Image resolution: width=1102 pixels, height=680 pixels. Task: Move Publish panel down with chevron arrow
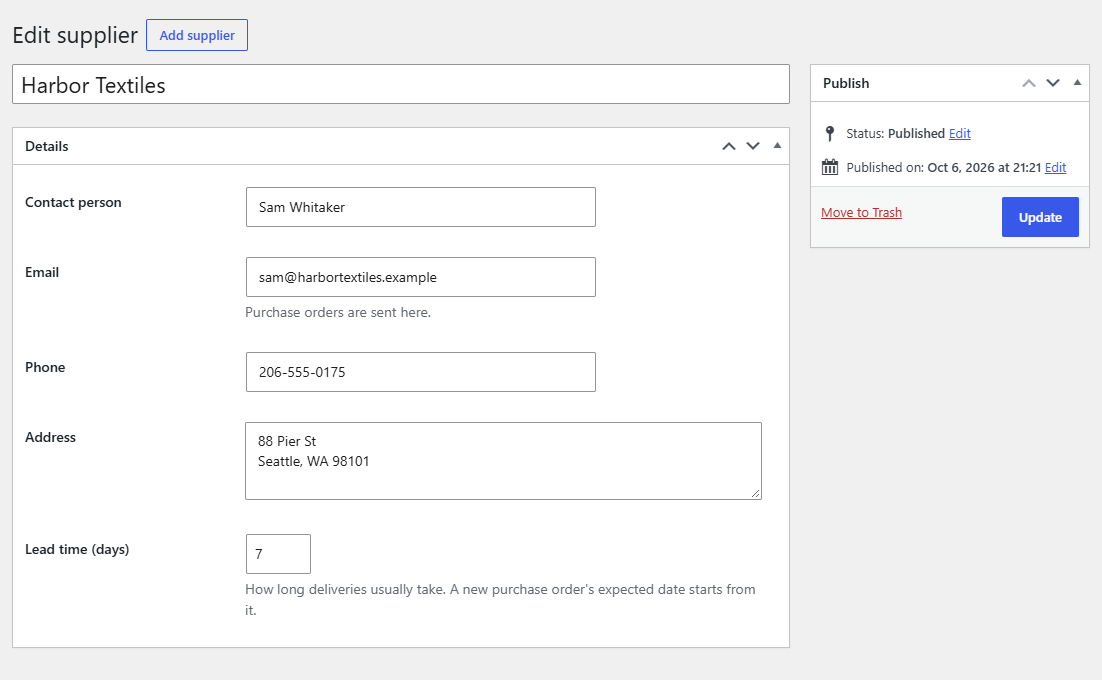click(x=1053, y=83)
